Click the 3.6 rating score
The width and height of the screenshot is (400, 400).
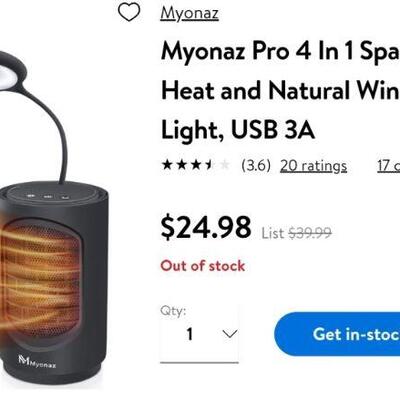pyautogui.click(x=256, y=166)
